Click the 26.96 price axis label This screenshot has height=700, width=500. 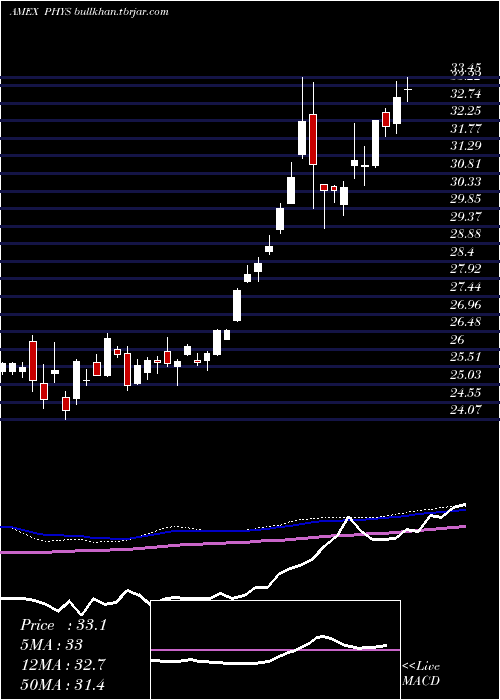(466, 305)
